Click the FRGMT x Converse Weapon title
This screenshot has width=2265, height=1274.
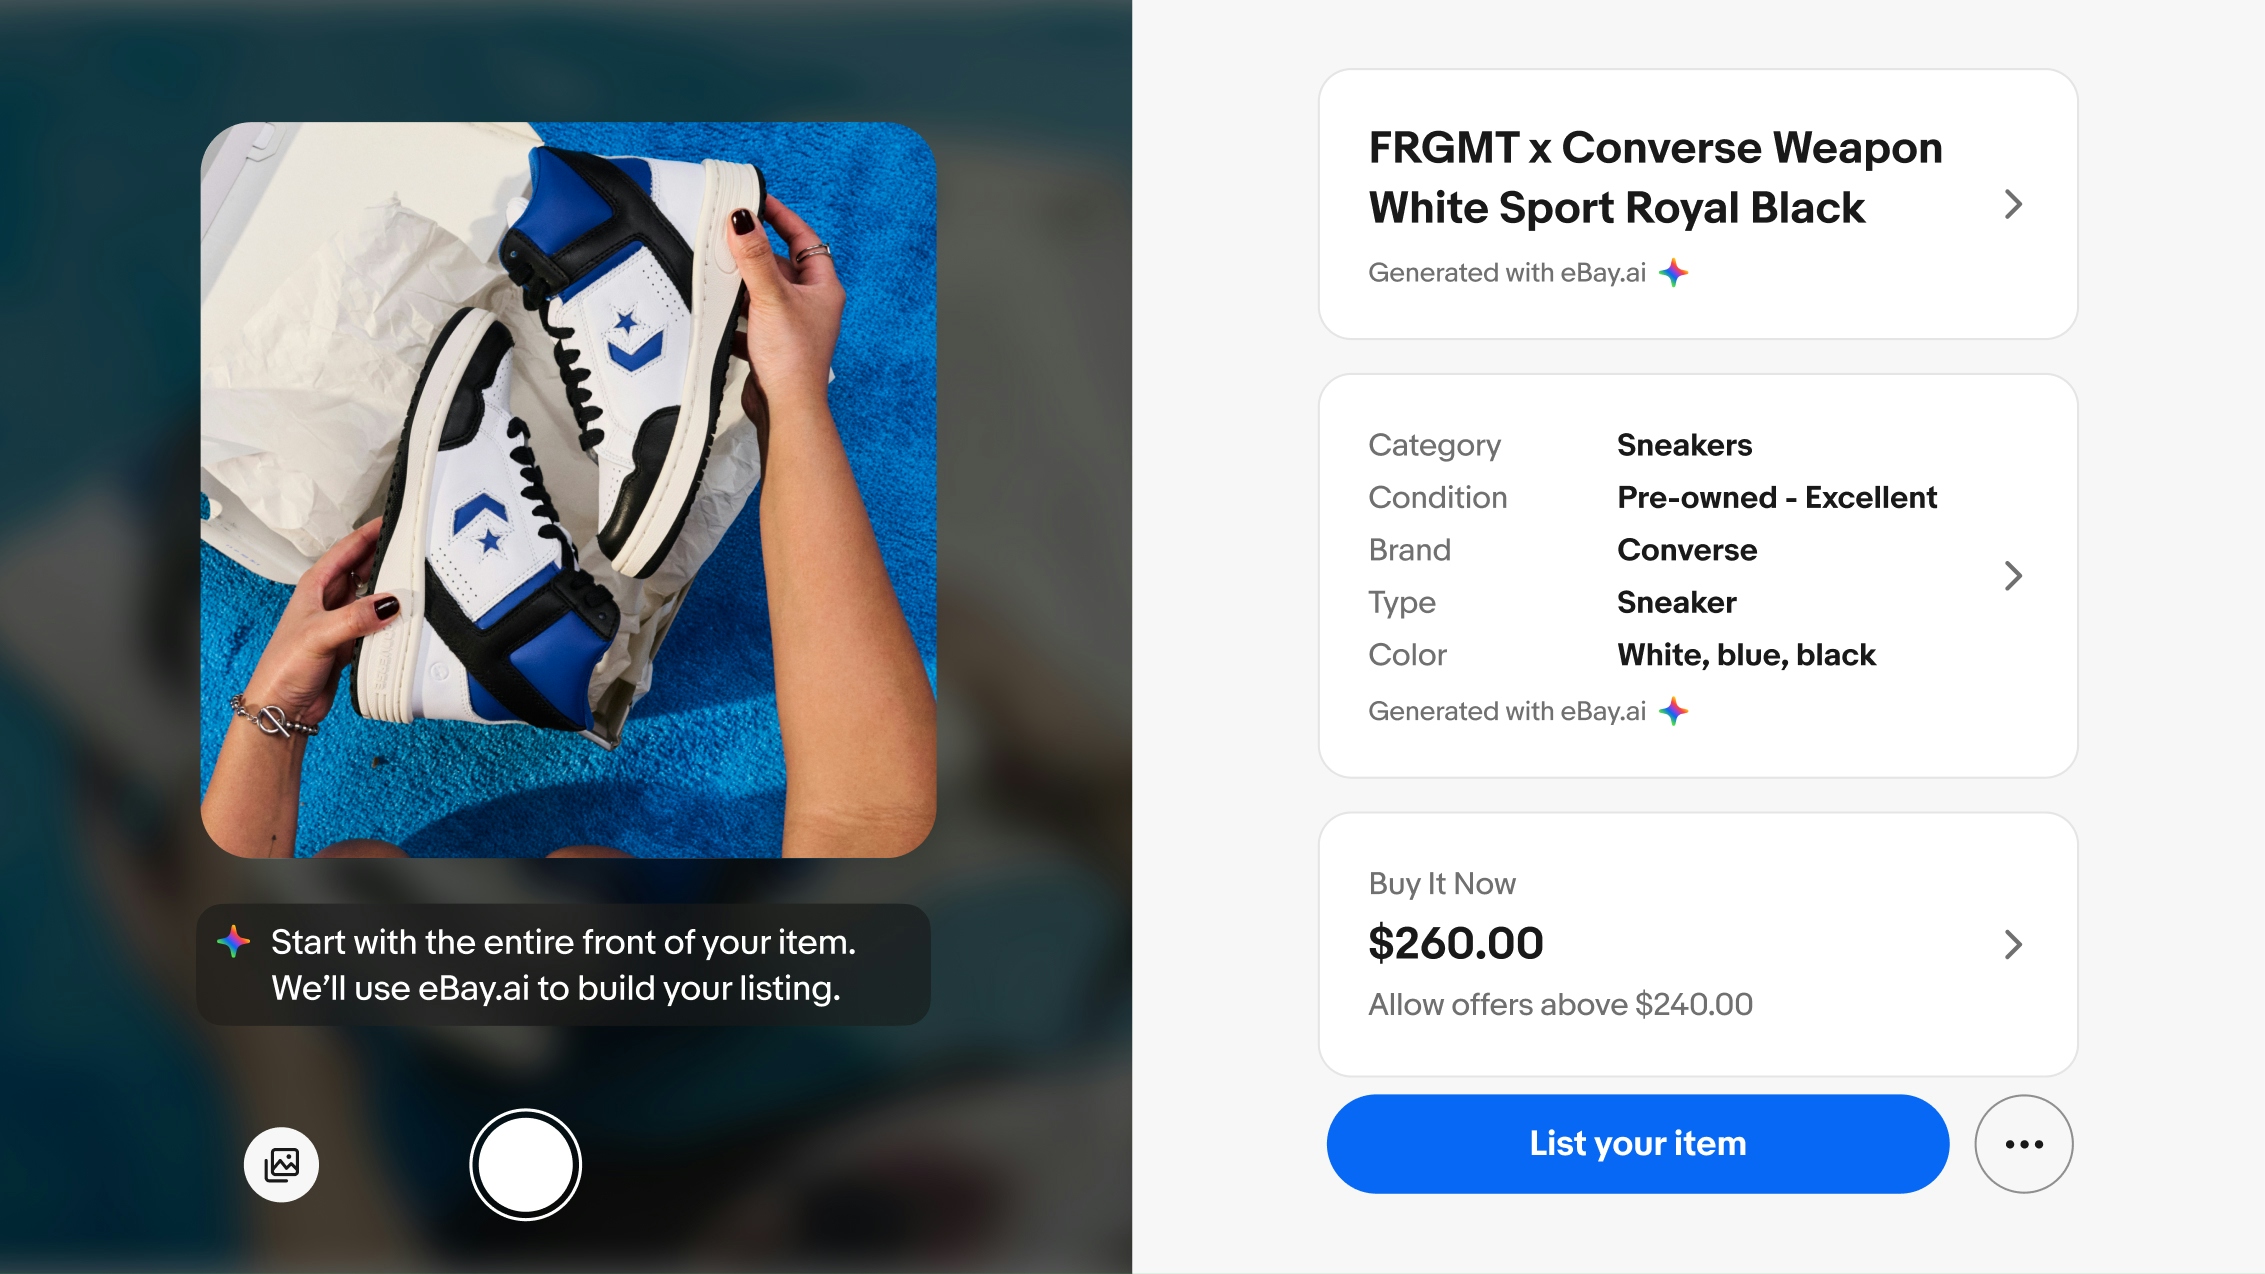1655,177
